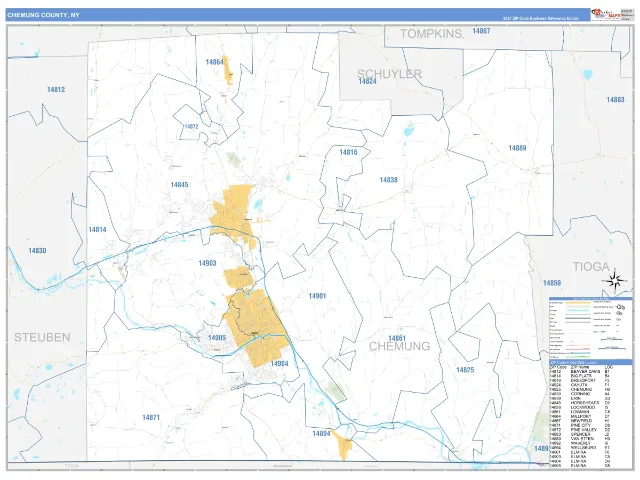
Task: Click the STEUBEN county label
Action: [42, 338]
